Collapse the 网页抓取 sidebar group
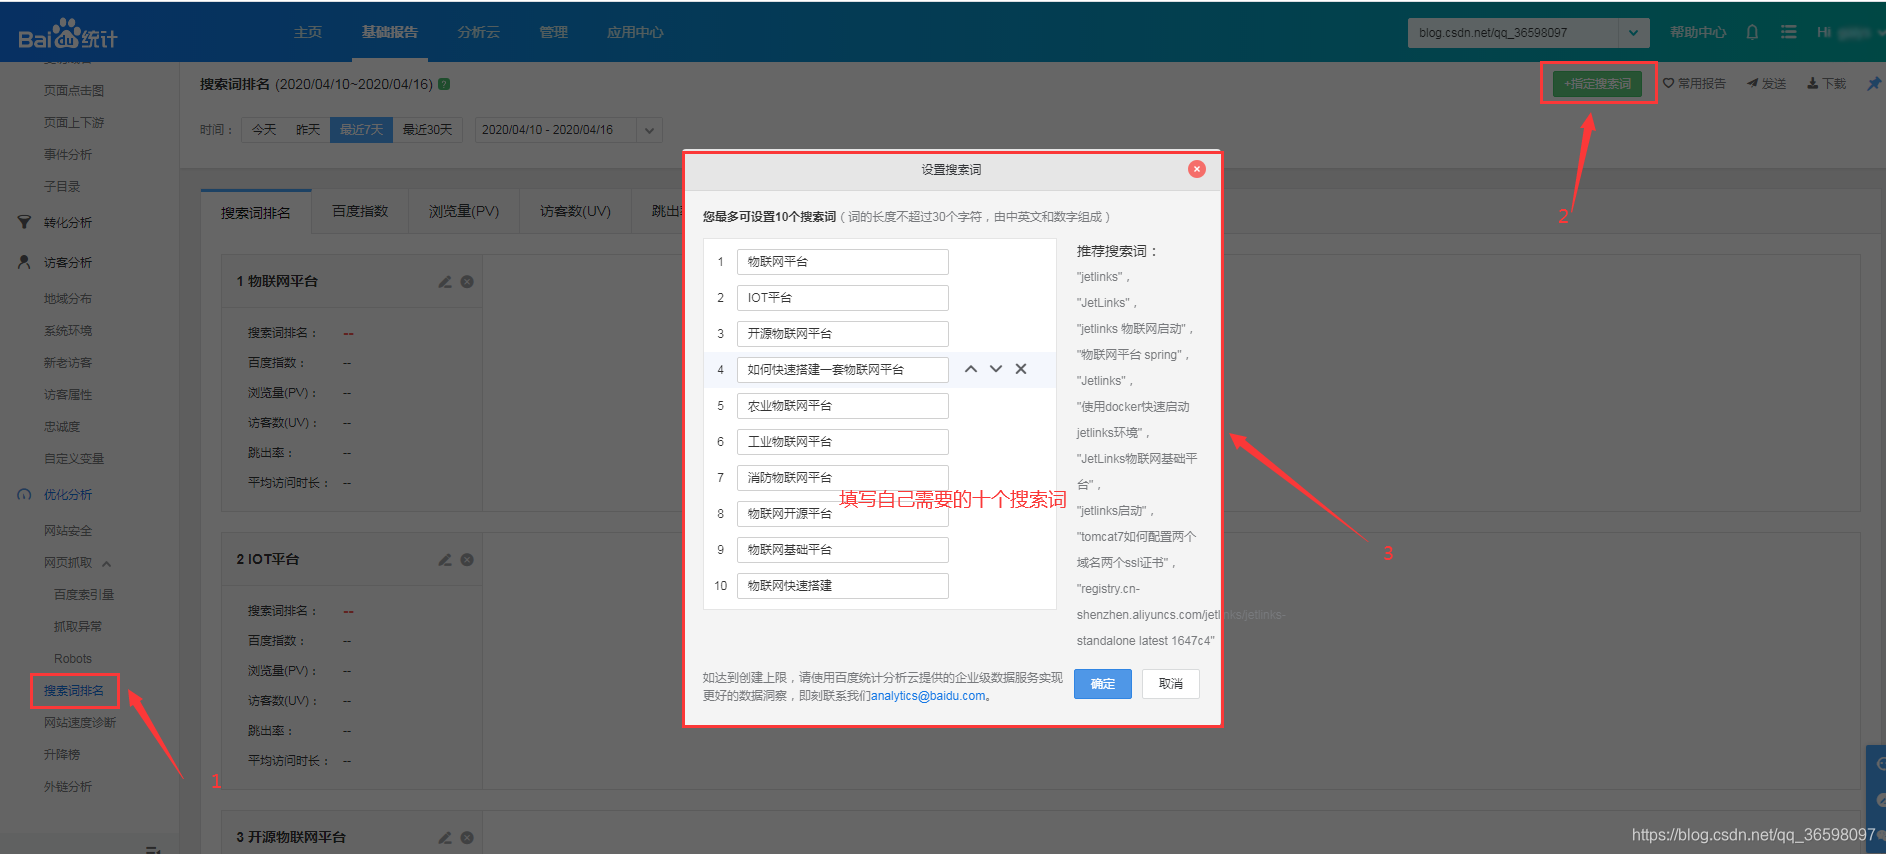The width and height of the screenshot is (1886, 854). point(106,563)
